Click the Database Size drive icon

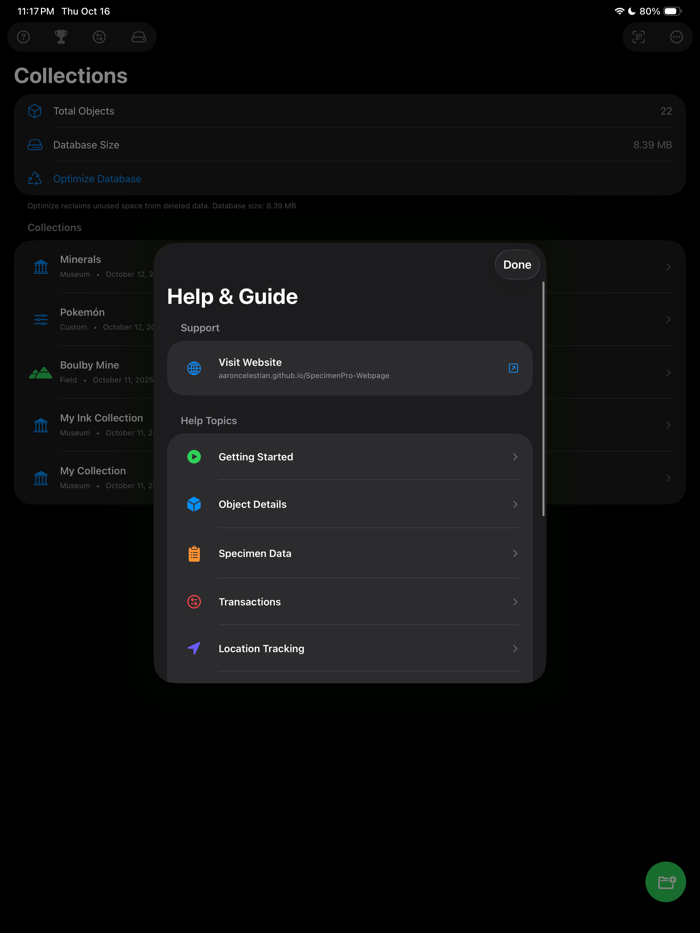coord(35,145)
